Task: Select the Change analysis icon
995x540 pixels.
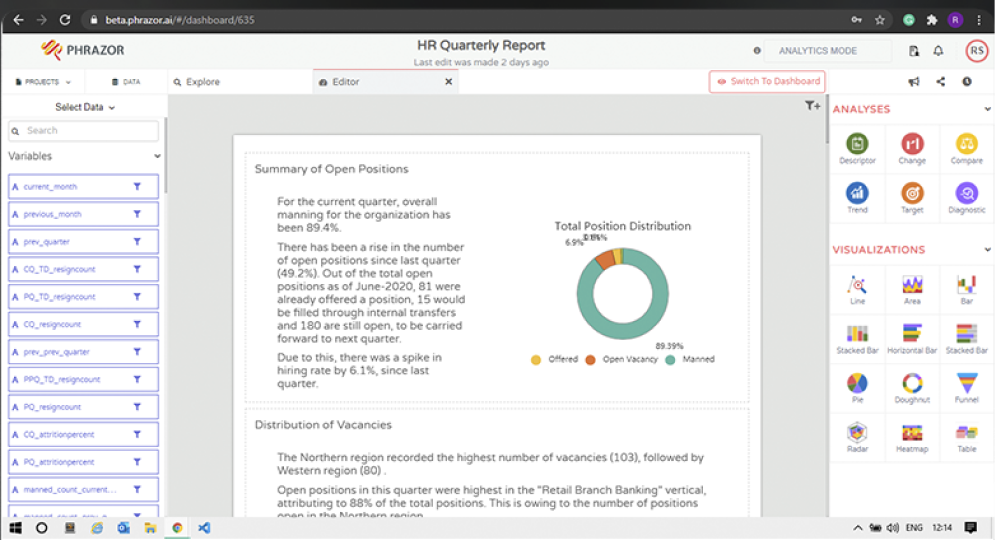Action: pos(912,144)
